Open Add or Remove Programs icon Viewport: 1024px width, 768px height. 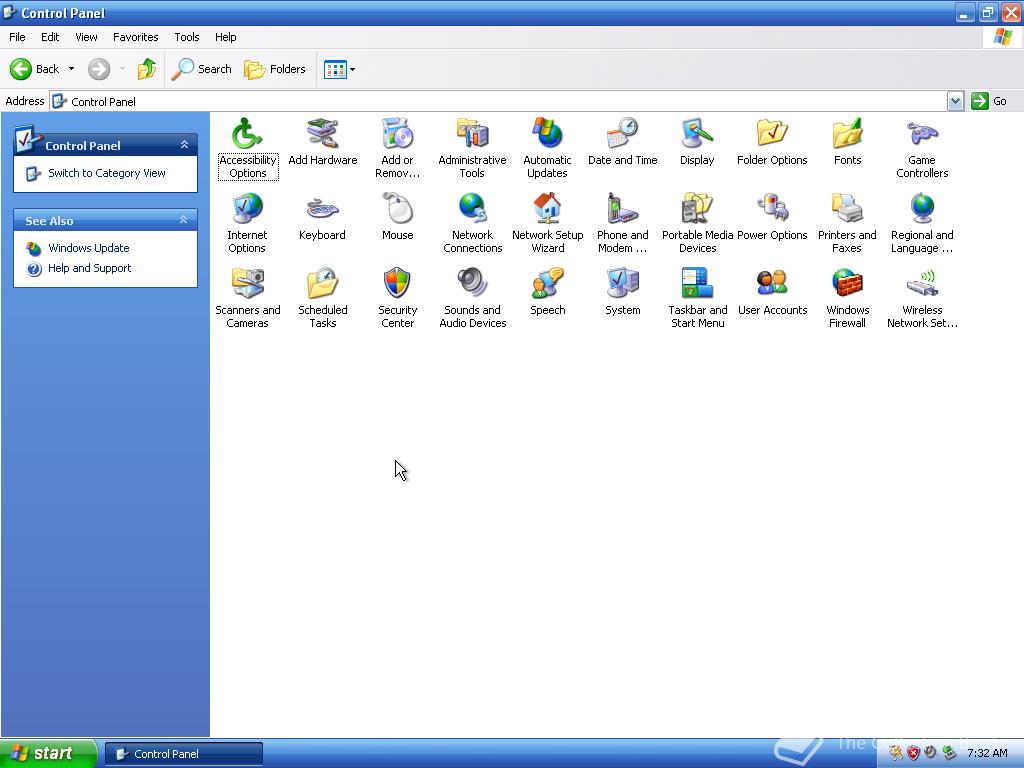point(397,148)
